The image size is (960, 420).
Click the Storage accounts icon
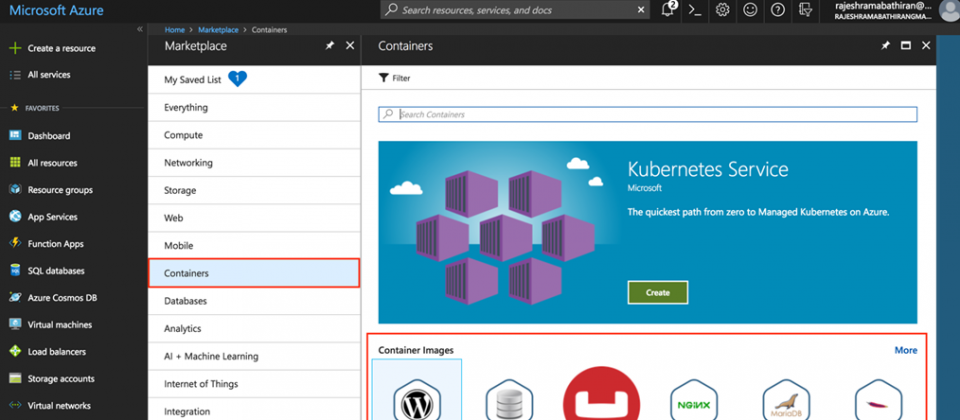pyautogui.click(x=15, y=378)
